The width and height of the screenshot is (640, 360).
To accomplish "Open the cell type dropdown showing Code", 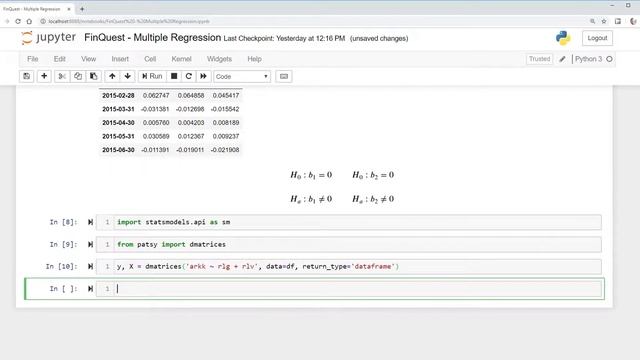I will point(242,76).
